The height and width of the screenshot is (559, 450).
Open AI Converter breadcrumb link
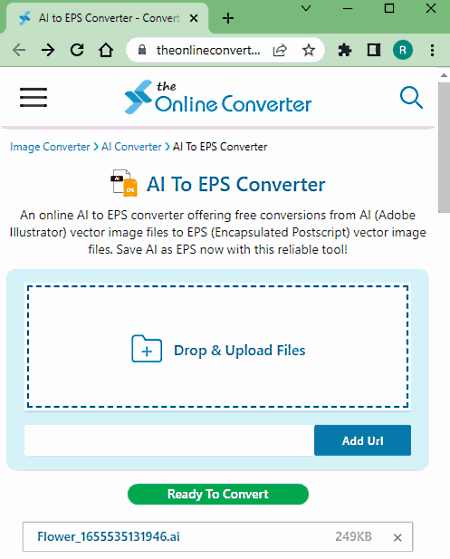pyautogui.click(x=131, y=147)
